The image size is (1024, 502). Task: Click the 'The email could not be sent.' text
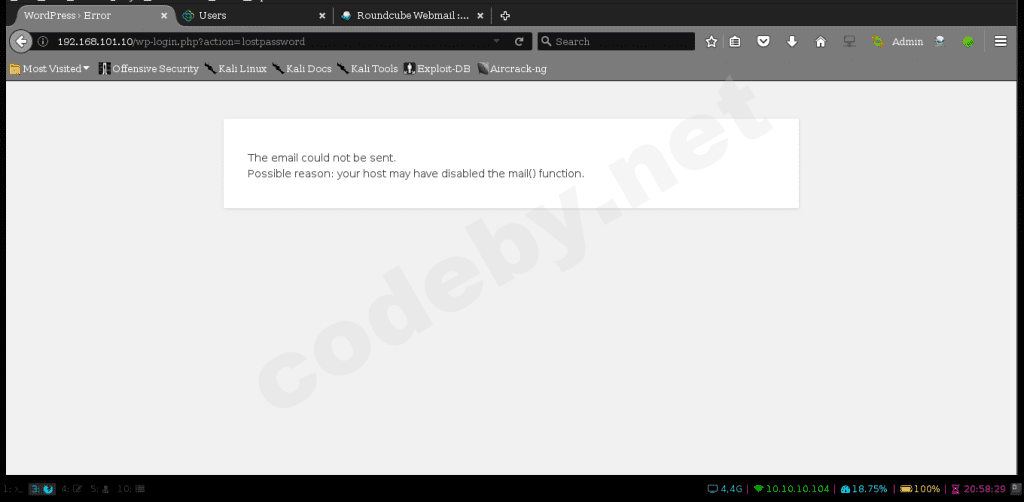click(322, 157)
